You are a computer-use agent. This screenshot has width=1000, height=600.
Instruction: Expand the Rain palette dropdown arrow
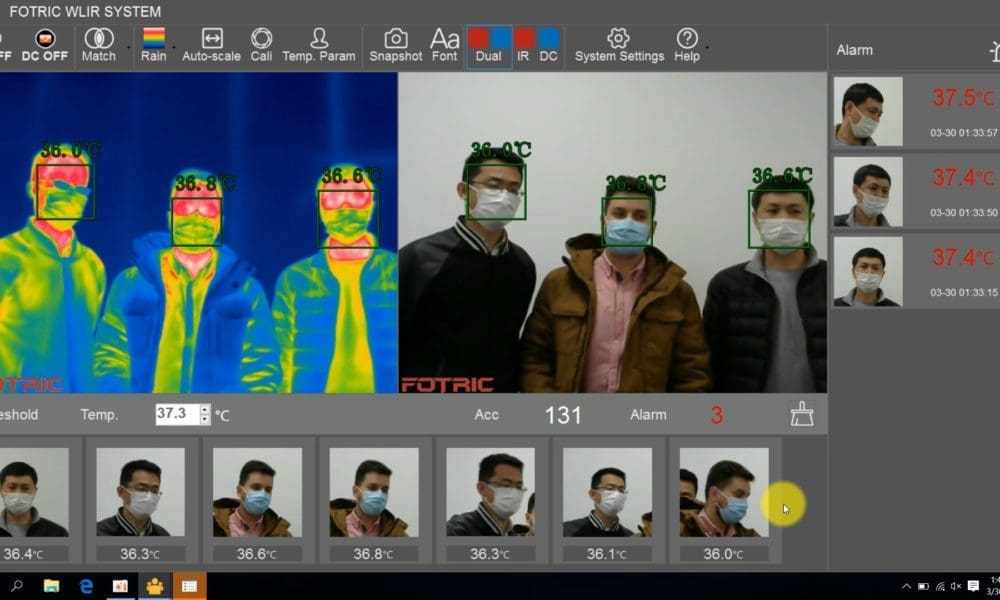coord(174,46)
